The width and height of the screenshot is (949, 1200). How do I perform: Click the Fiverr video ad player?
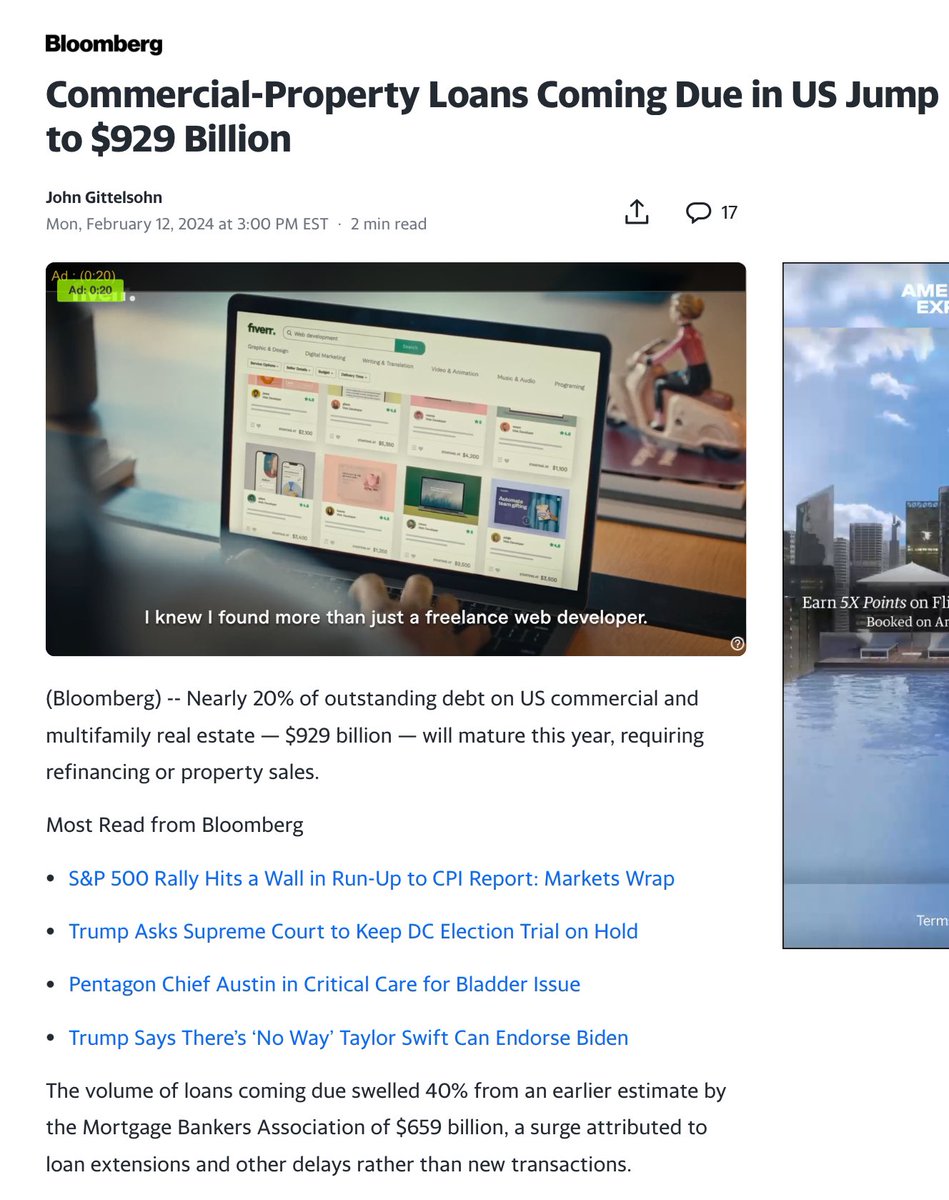[396, 459]
